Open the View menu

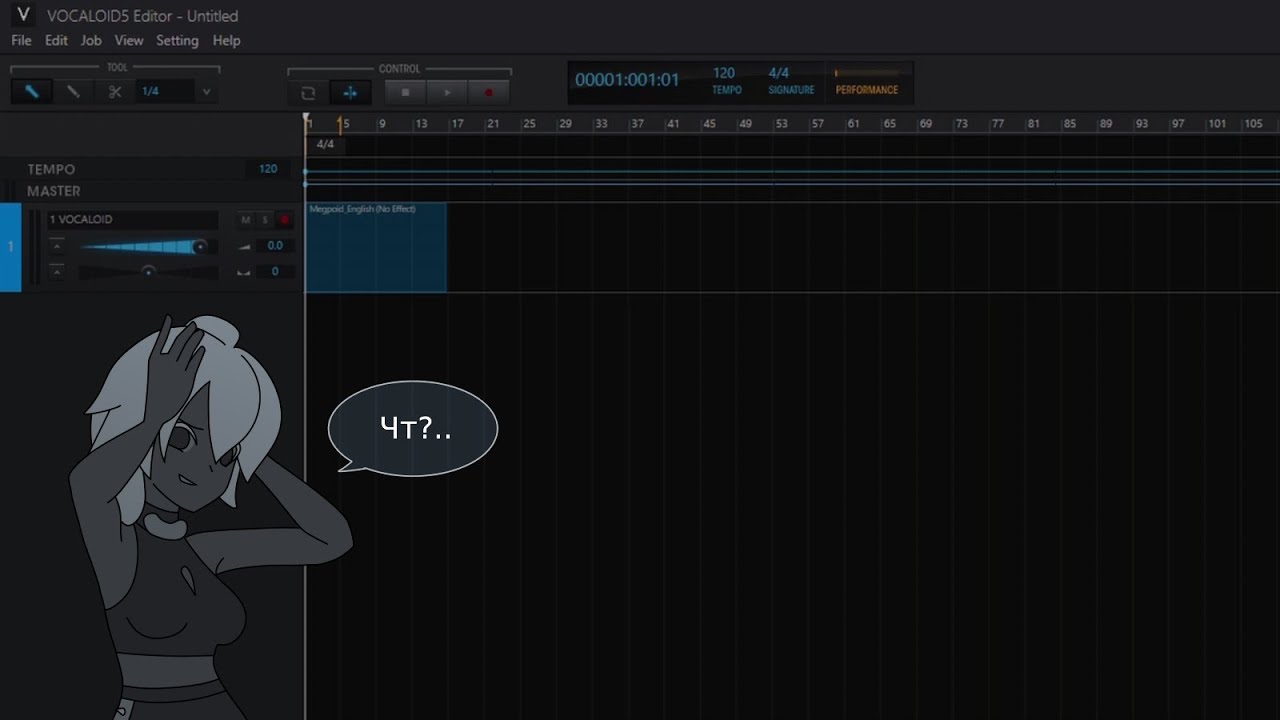coord(129,41)
